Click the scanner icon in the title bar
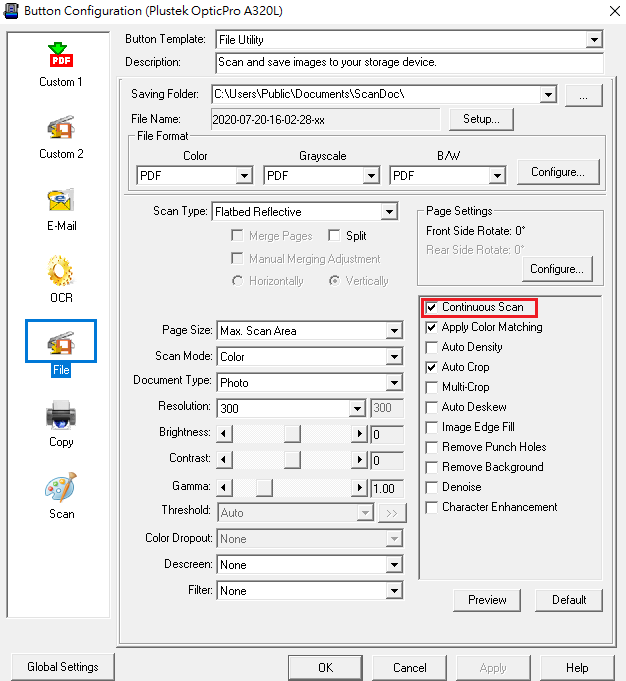The image size is (626, 681). 11,11
